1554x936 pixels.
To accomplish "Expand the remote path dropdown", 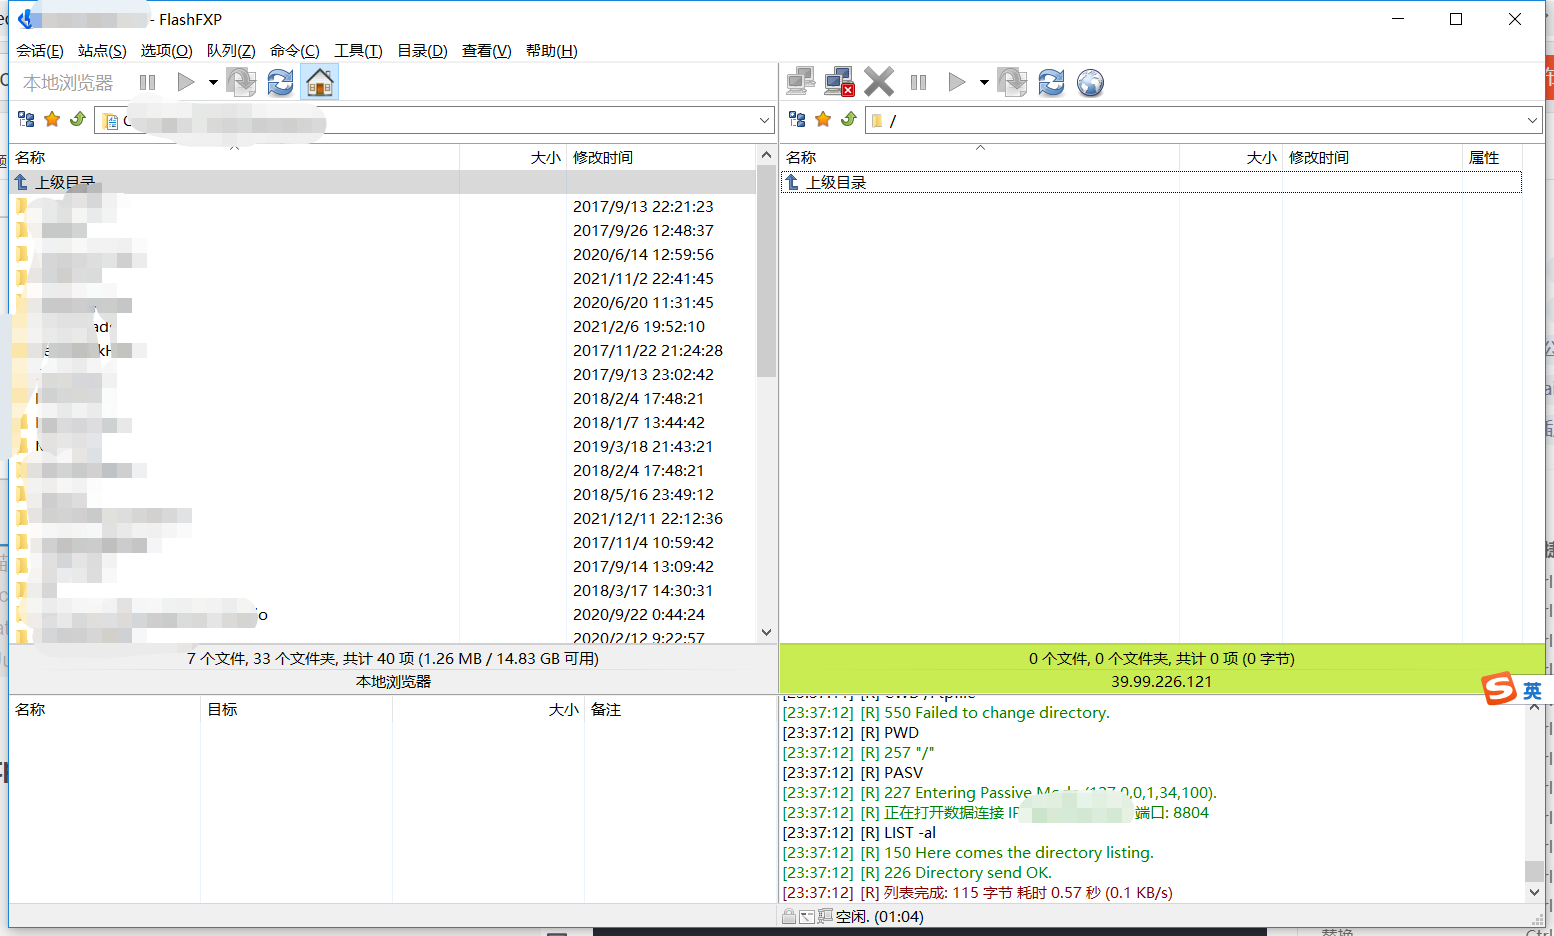I will 1534,119.
